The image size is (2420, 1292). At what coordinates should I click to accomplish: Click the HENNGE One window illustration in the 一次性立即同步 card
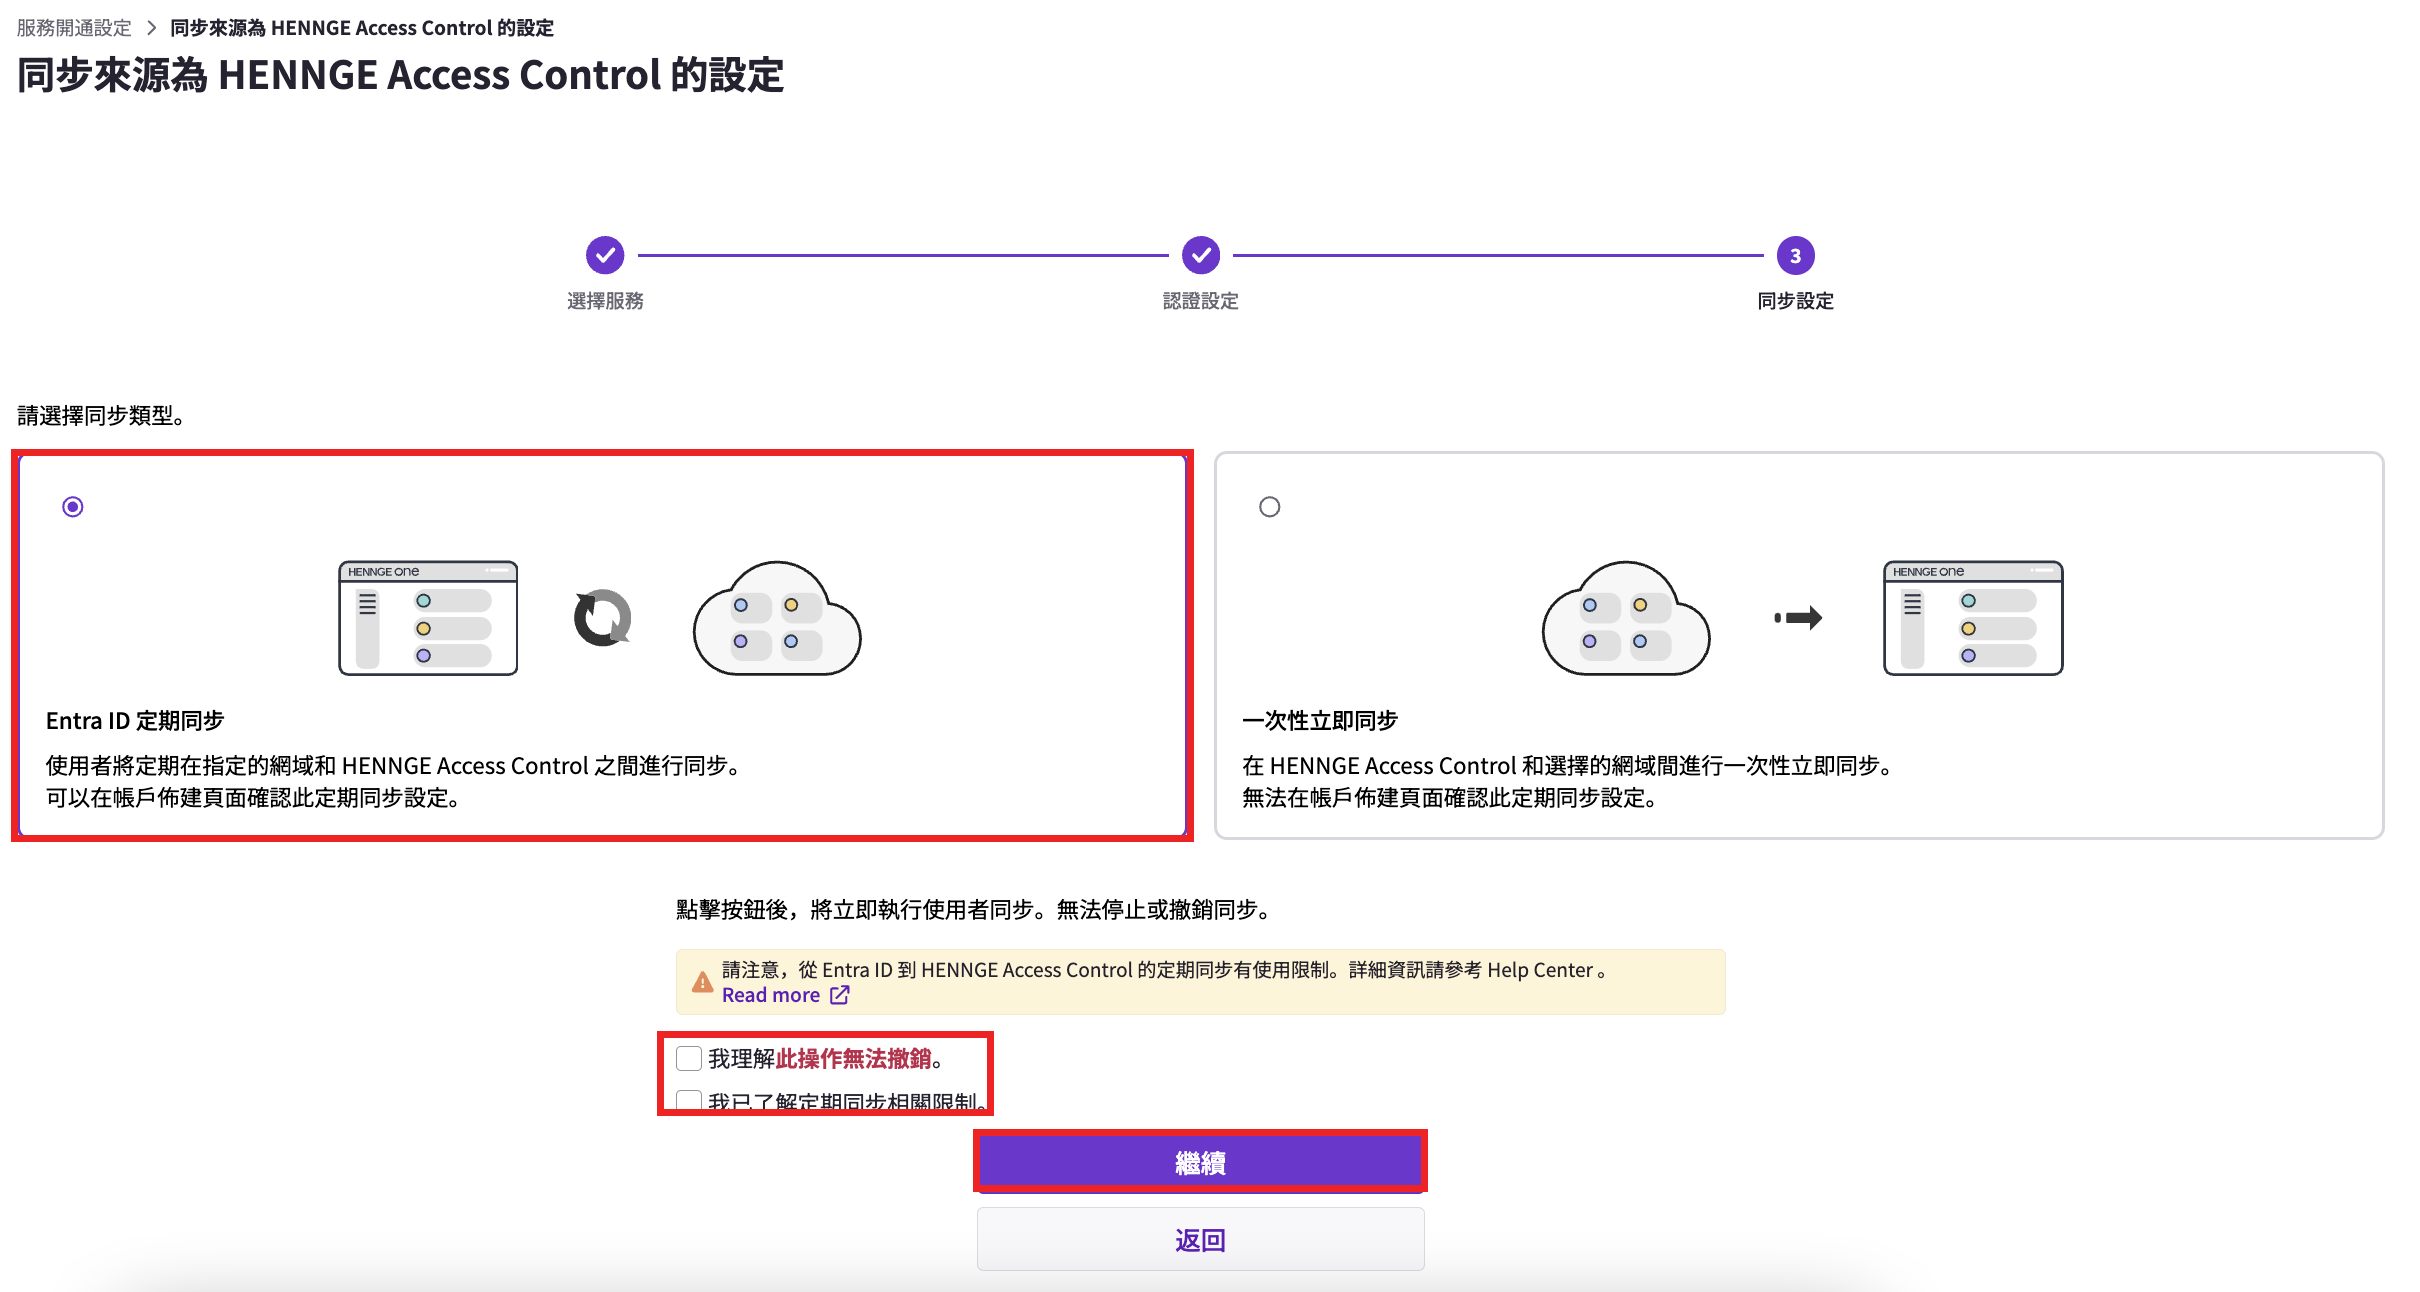click(1973, 618)
